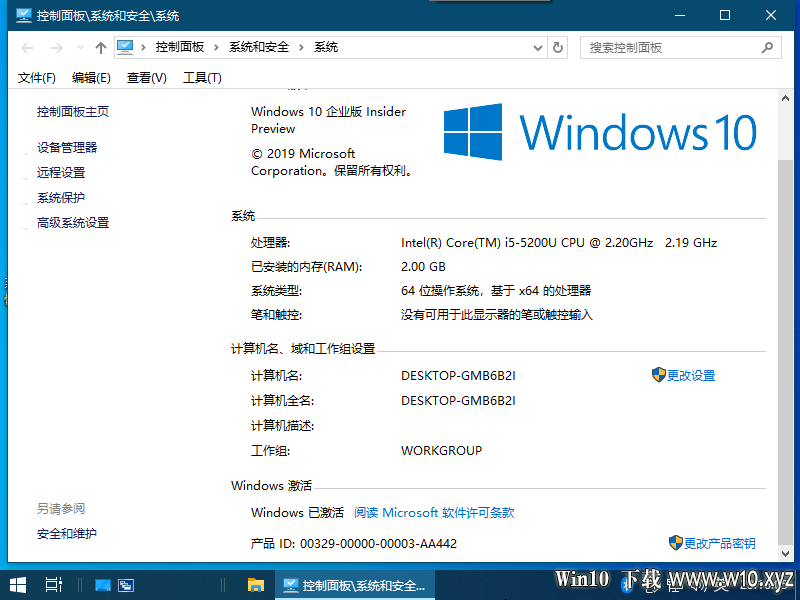The image size is (800, 600).
Task: Click the 64 位操作系统 system type text
Action: pyautogui.click(x=496, y=291)
